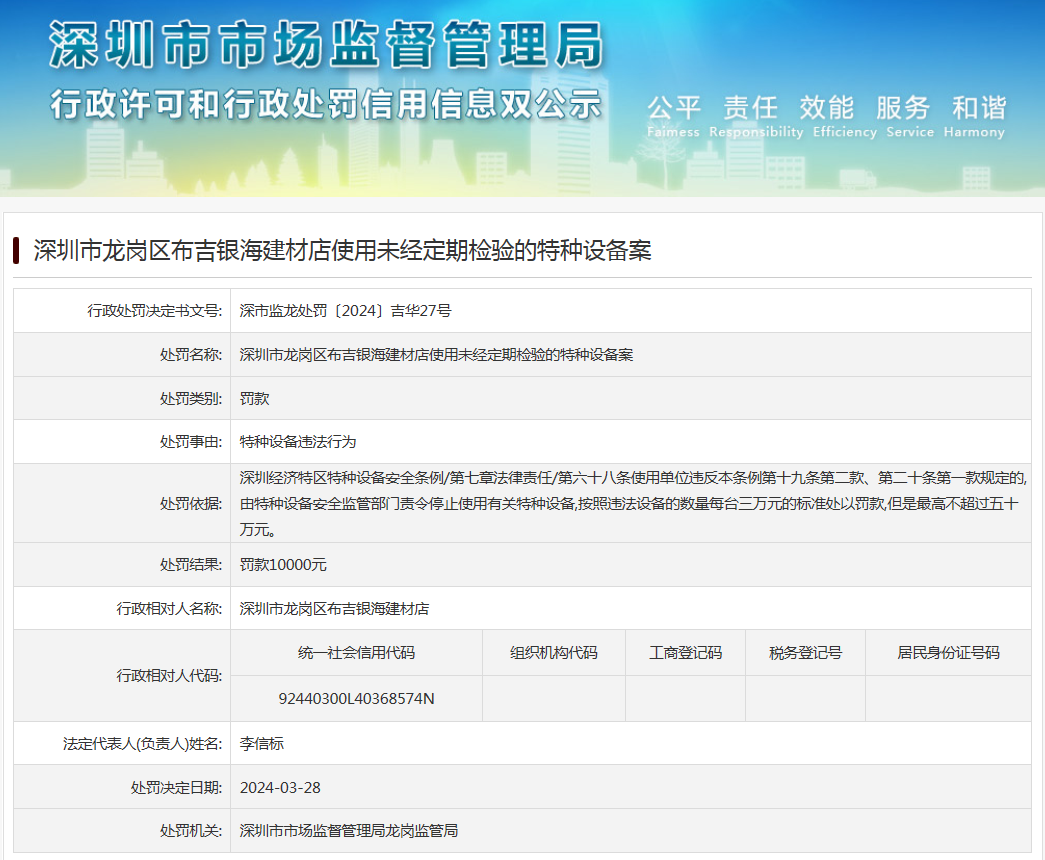1045x860 pixels.
Task: Click the 处罚依据 legal basis paragraph
Action: 629,503
